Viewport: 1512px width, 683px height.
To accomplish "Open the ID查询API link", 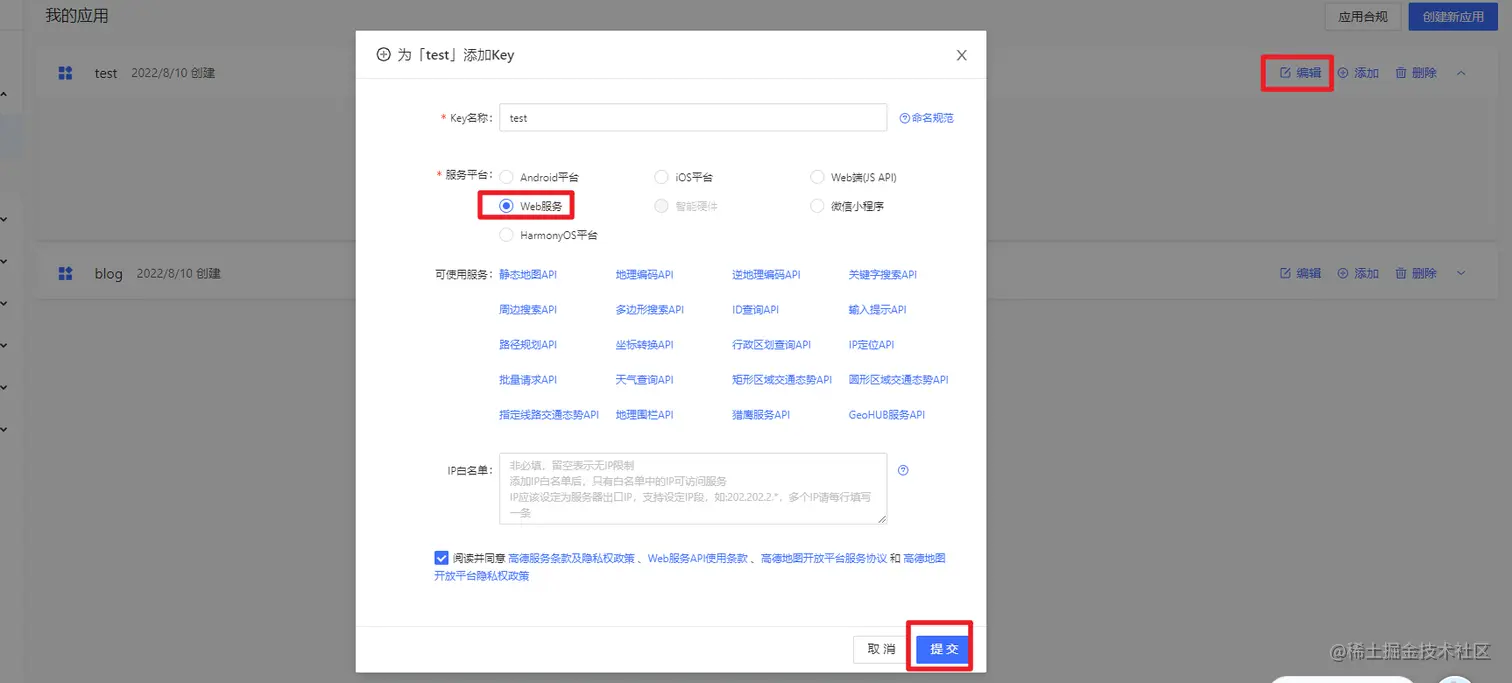I will click(x=755, y=310).
